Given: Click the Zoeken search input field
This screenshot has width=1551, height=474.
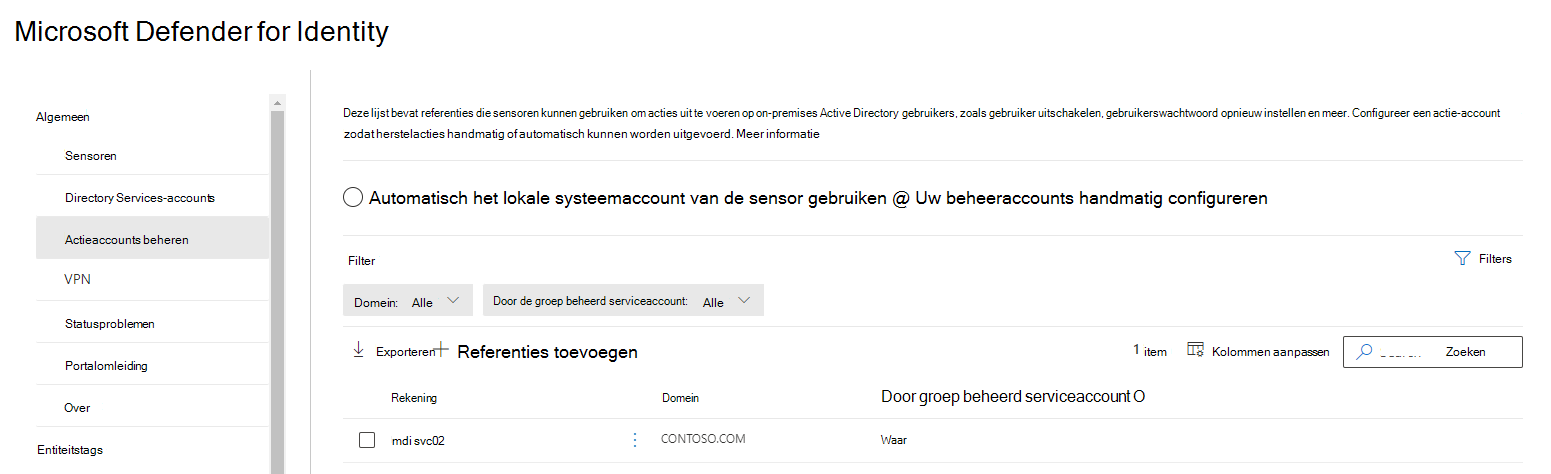Looking at the screenshot, I should (1433, 351).
